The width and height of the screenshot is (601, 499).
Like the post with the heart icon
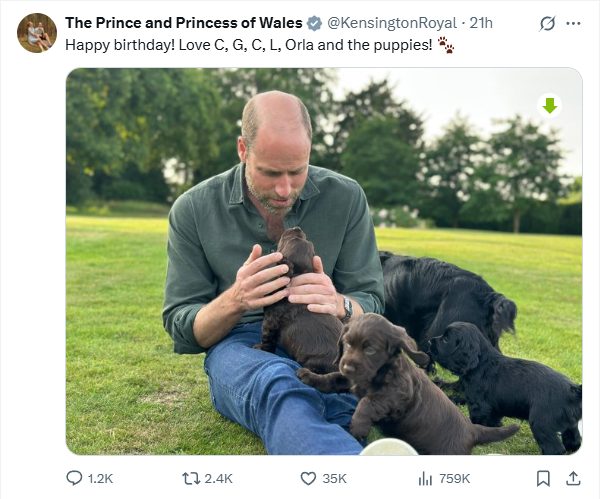pos(308,478)
